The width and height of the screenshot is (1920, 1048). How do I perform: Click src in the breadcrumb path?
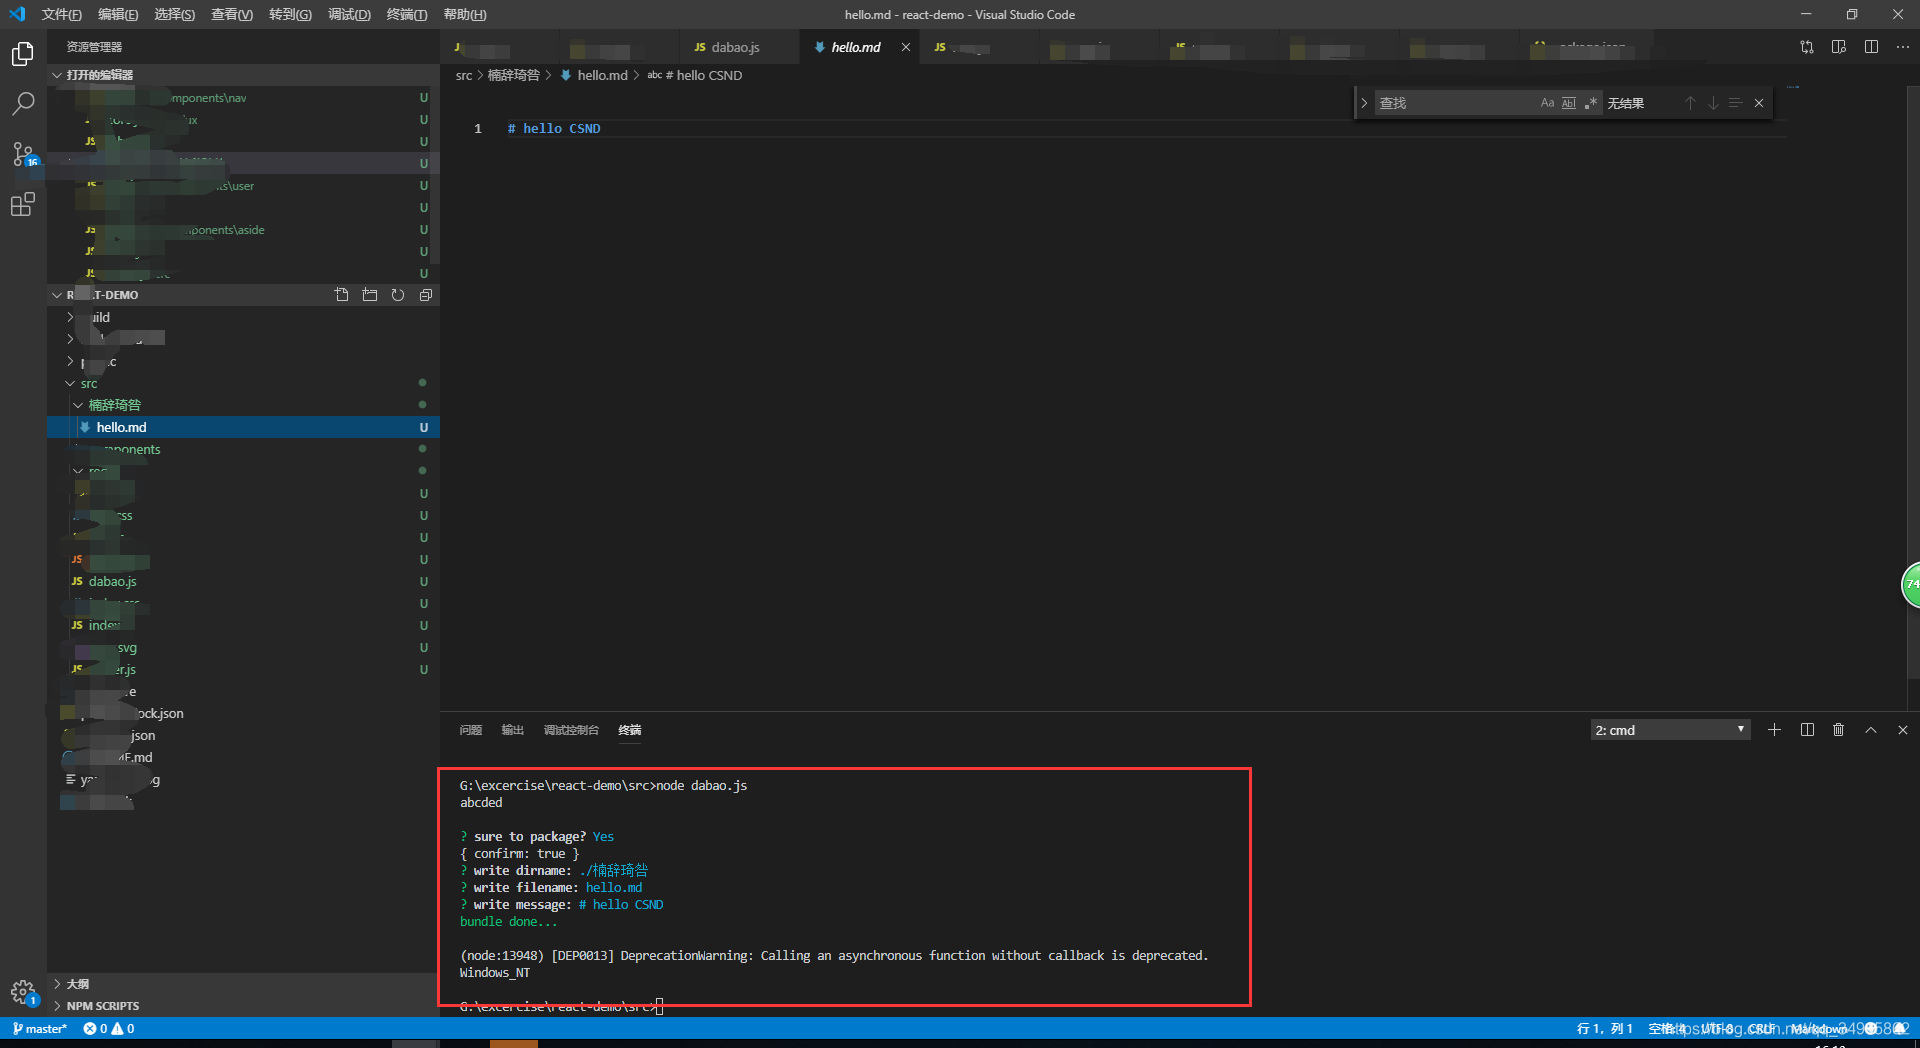[464, 75]
